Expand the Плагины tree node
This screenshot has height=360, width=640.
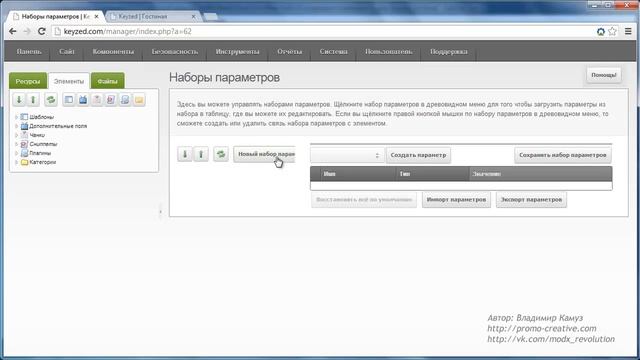coord(16,153)
